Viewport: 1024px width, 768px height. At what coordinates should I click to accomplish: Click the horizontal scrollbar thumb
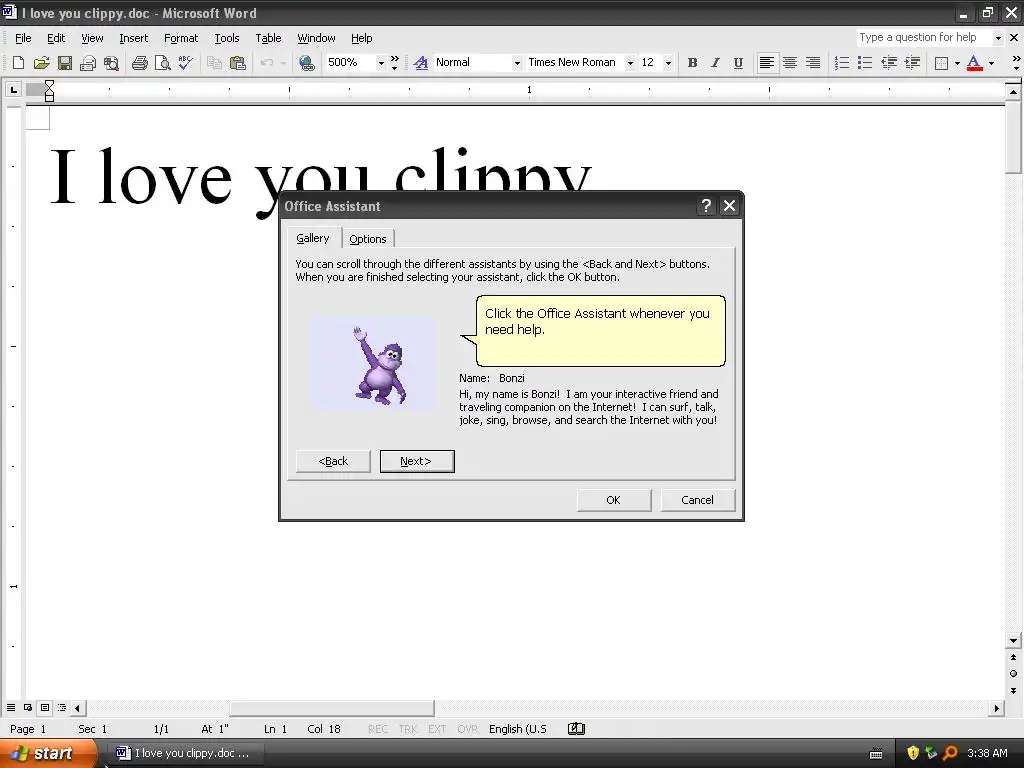point(332,708)
